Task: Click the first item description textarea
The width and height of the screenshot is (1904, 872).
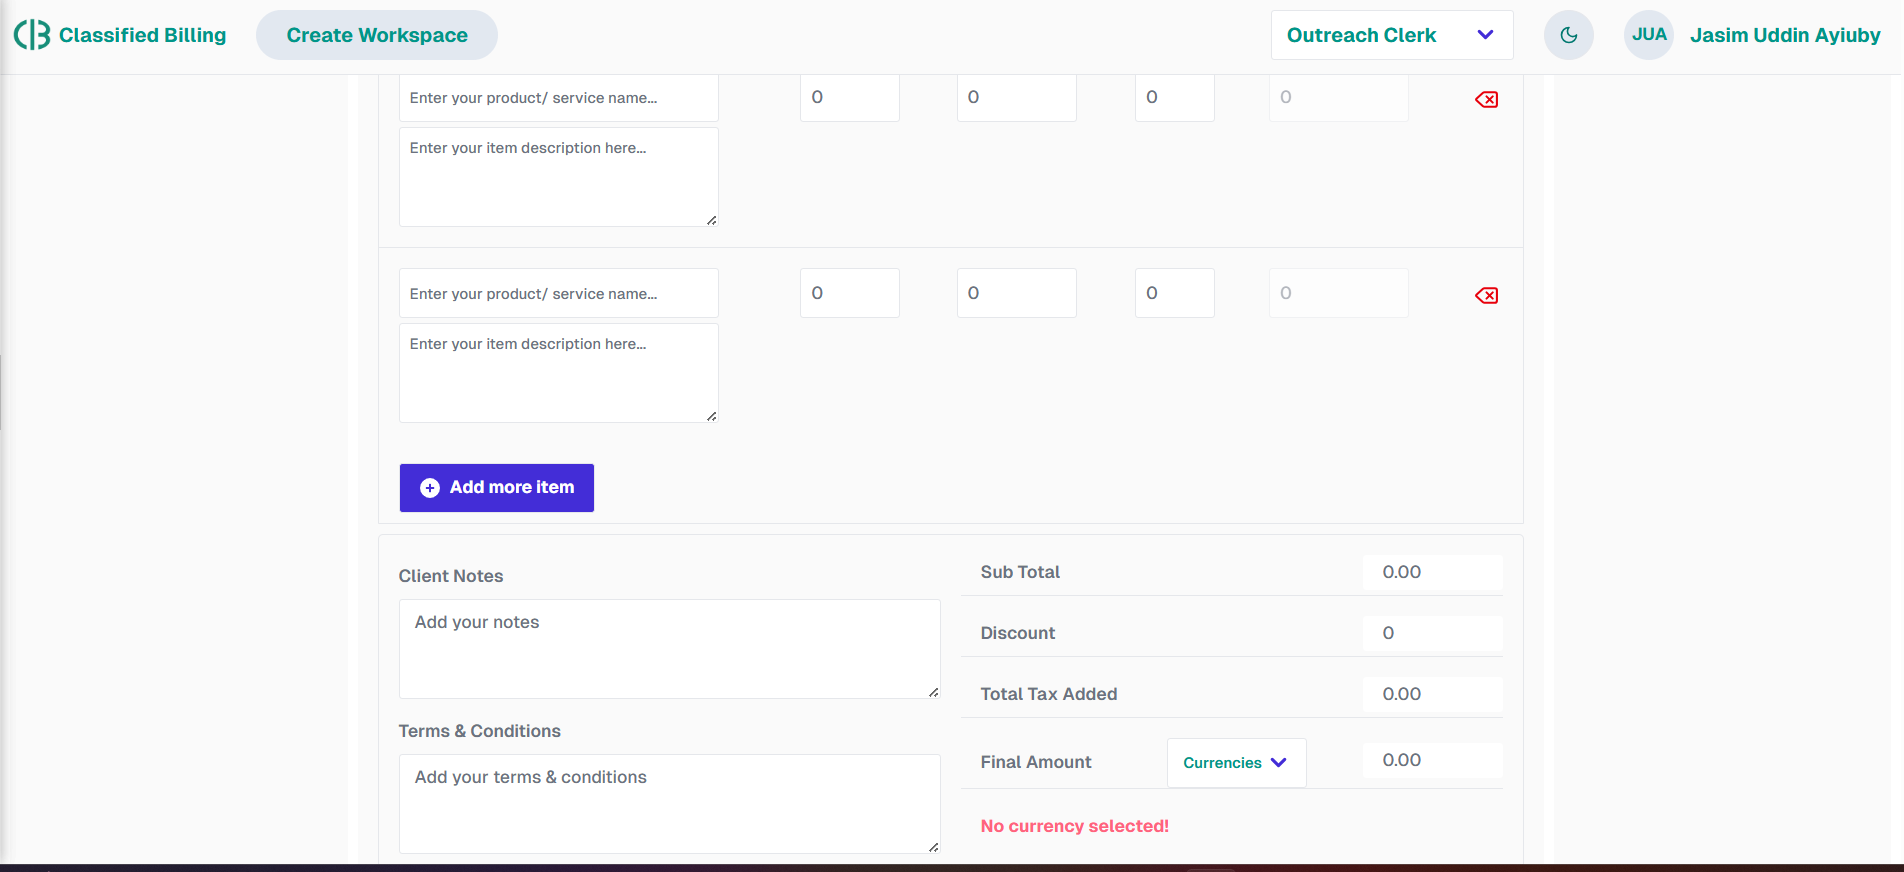Action: (x=558, y=177)
